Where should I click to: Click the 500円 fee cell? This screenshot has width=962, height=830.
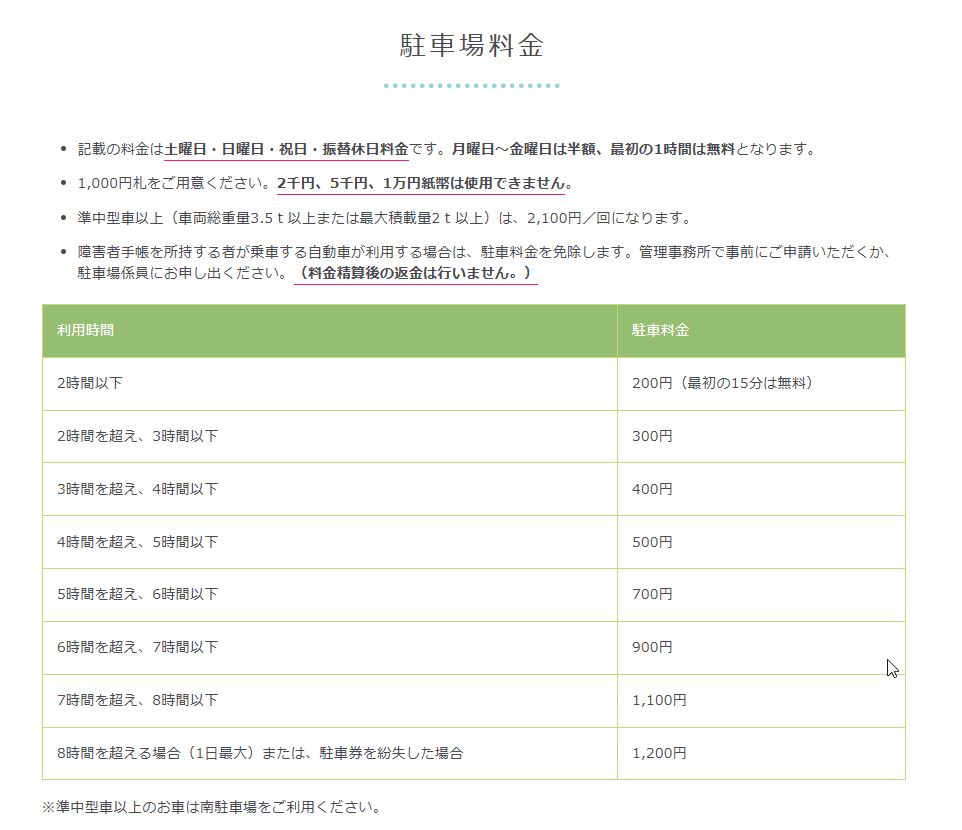coord(652,542)
